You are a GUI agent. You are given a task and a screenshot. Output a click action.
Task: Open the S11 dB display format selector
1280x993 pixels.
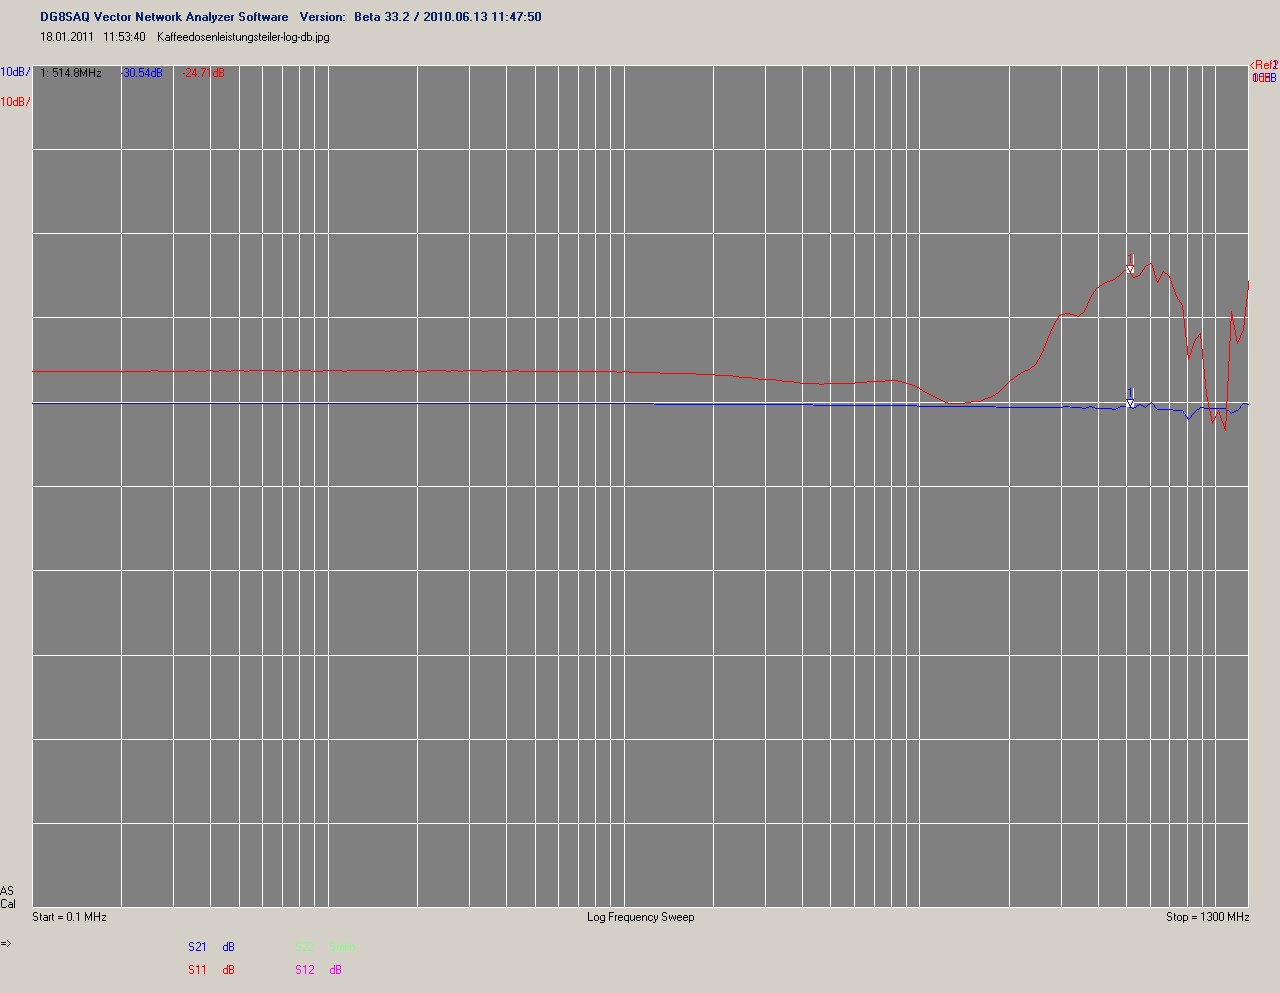pos(229,970)
